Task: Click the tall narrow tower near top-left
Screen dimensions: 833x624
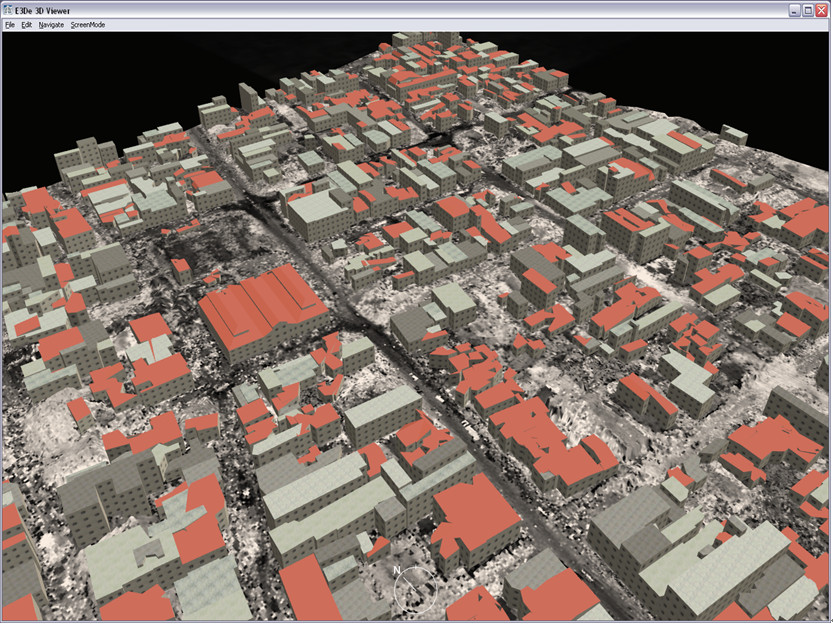Action: [248, 98]
